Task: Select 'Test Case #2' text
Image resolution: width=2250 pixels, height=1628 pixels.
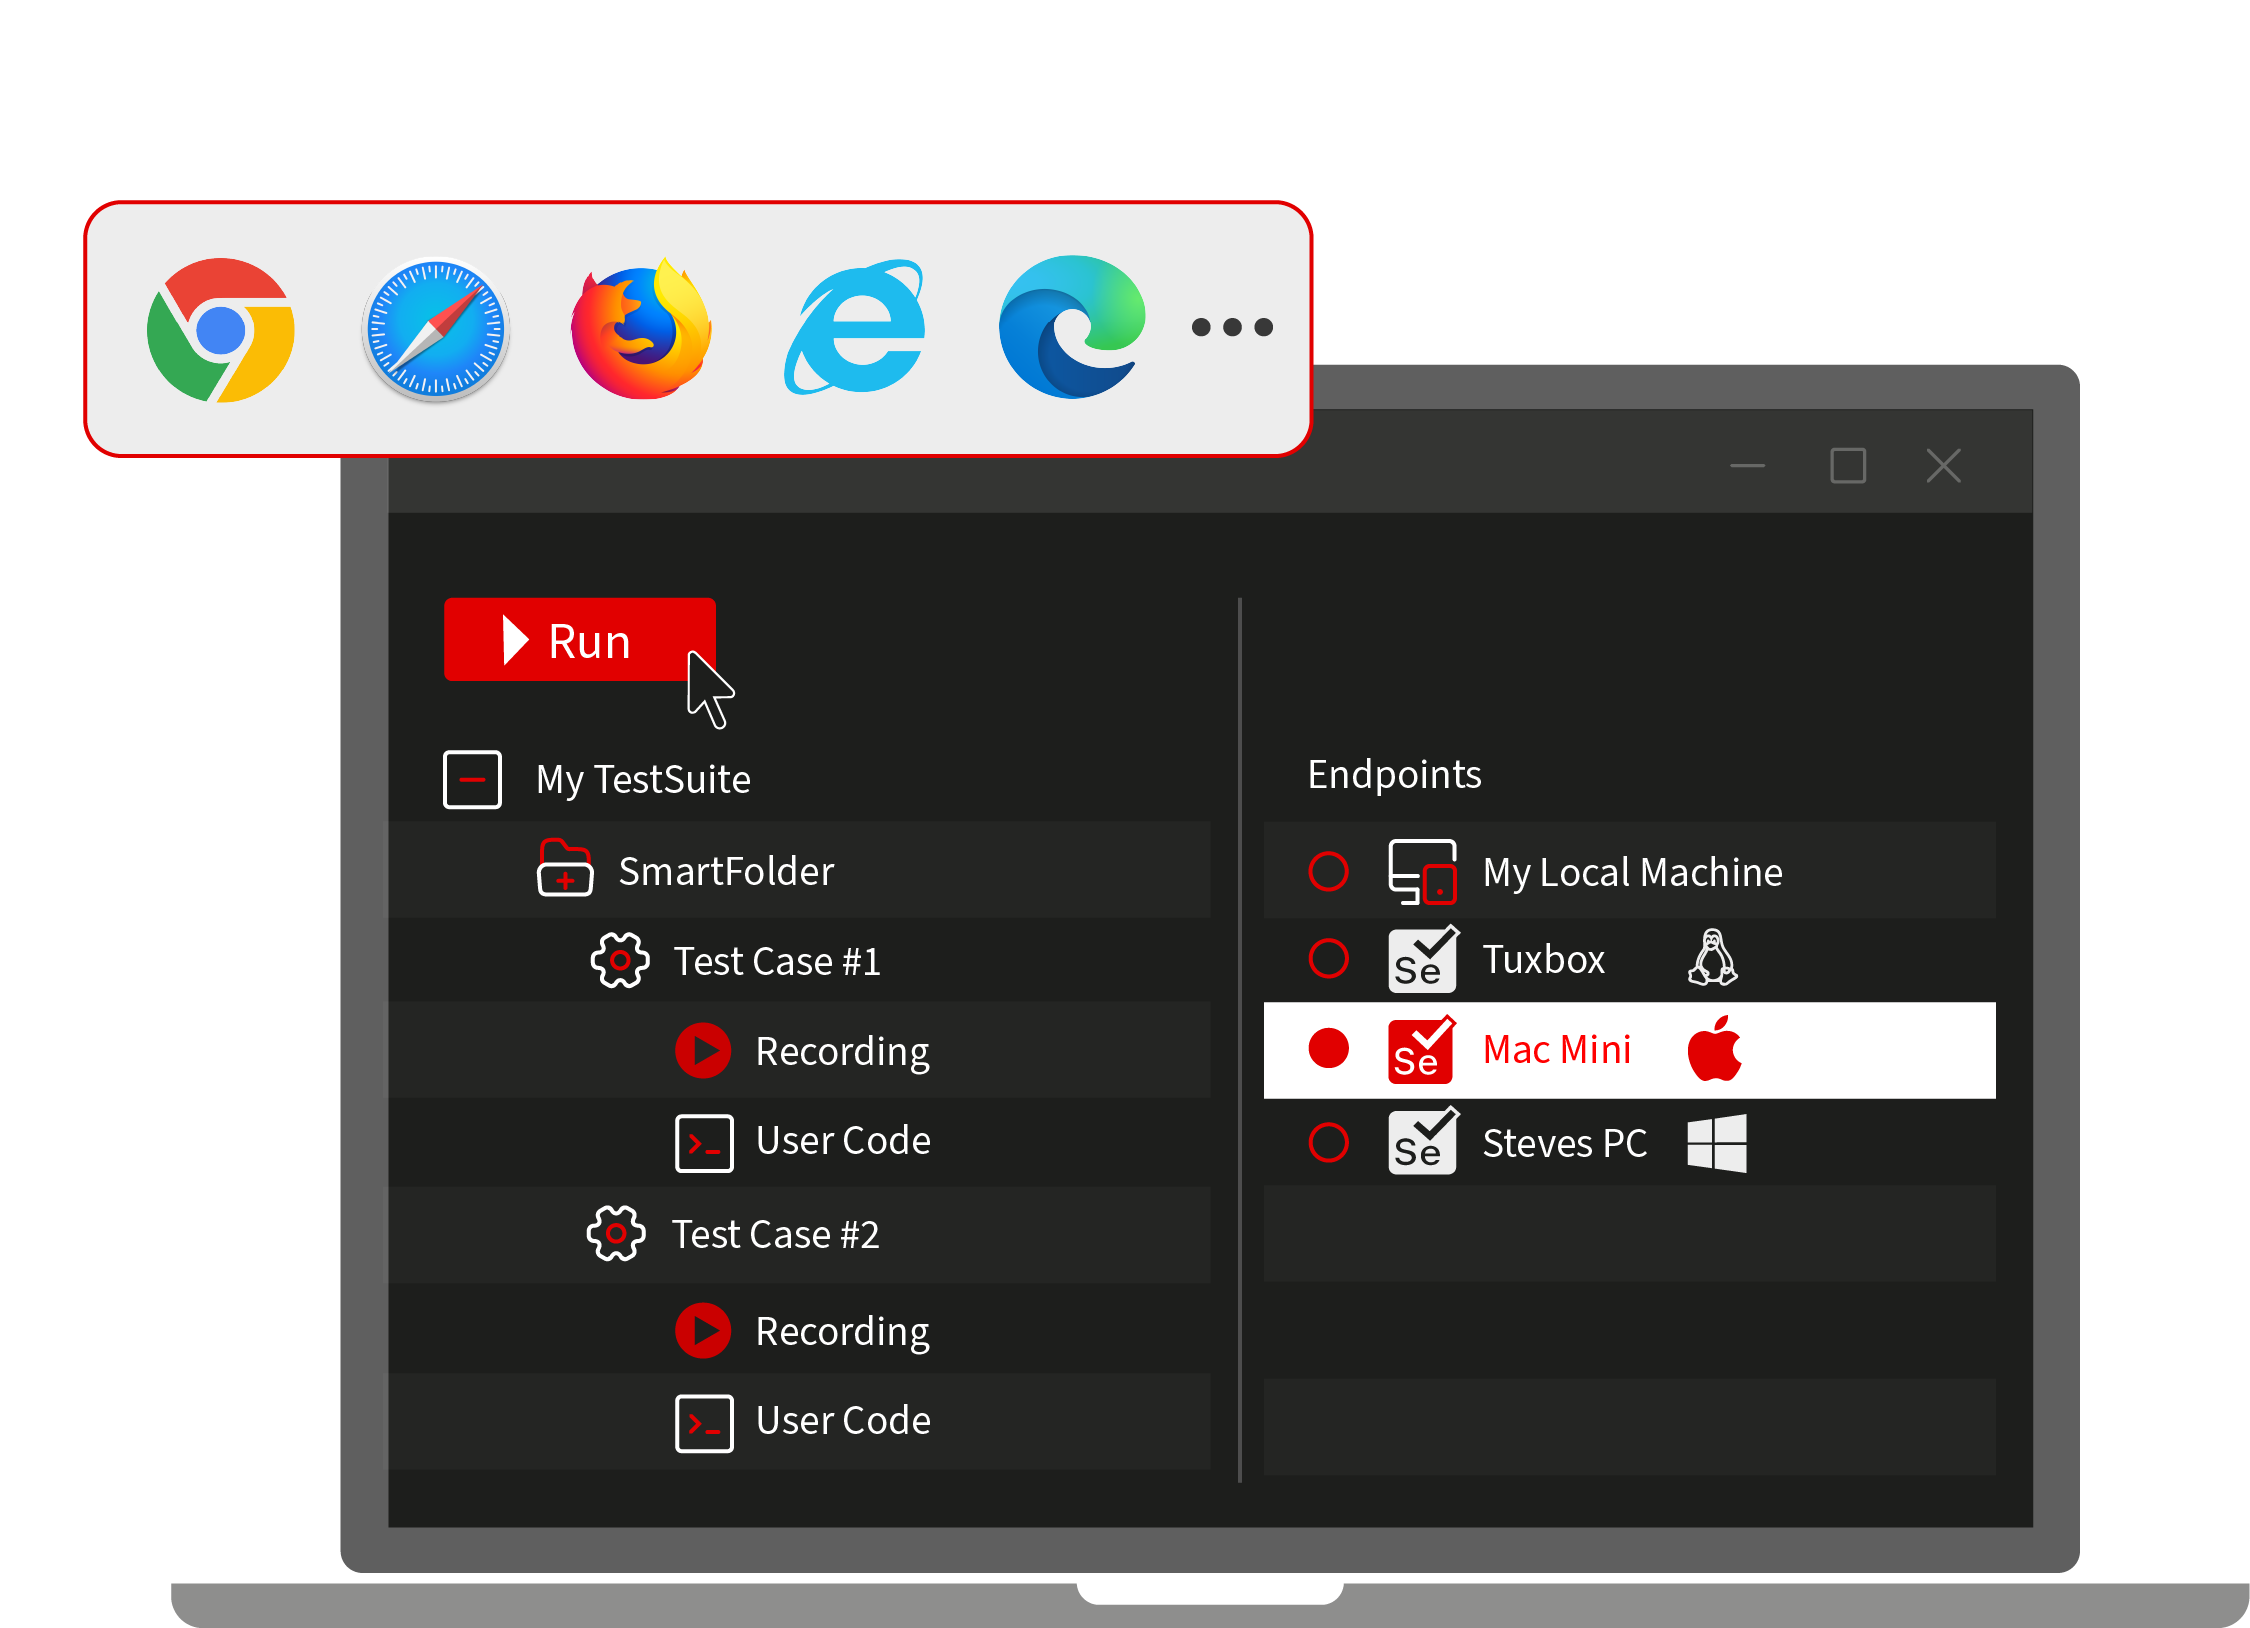Action: (x=775, y=1234)
